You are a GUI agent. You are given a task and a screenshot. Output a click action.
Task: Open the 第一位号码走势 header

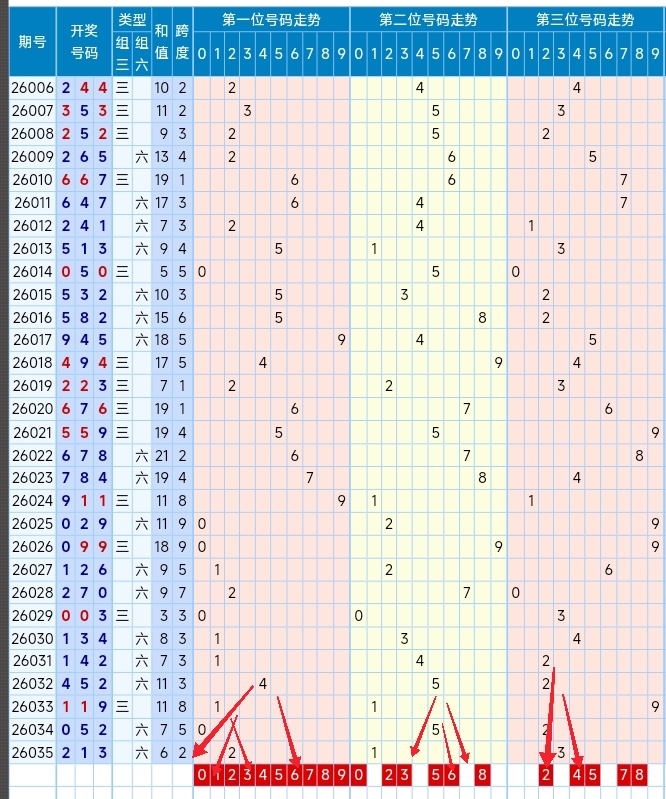(x=272, y=20)
